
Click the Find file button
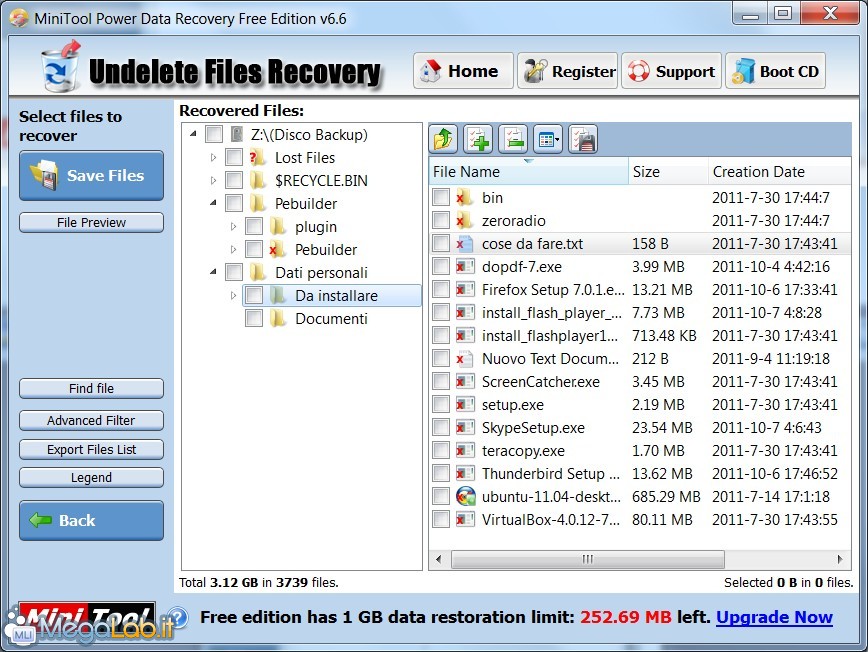[x=91, y=389]
